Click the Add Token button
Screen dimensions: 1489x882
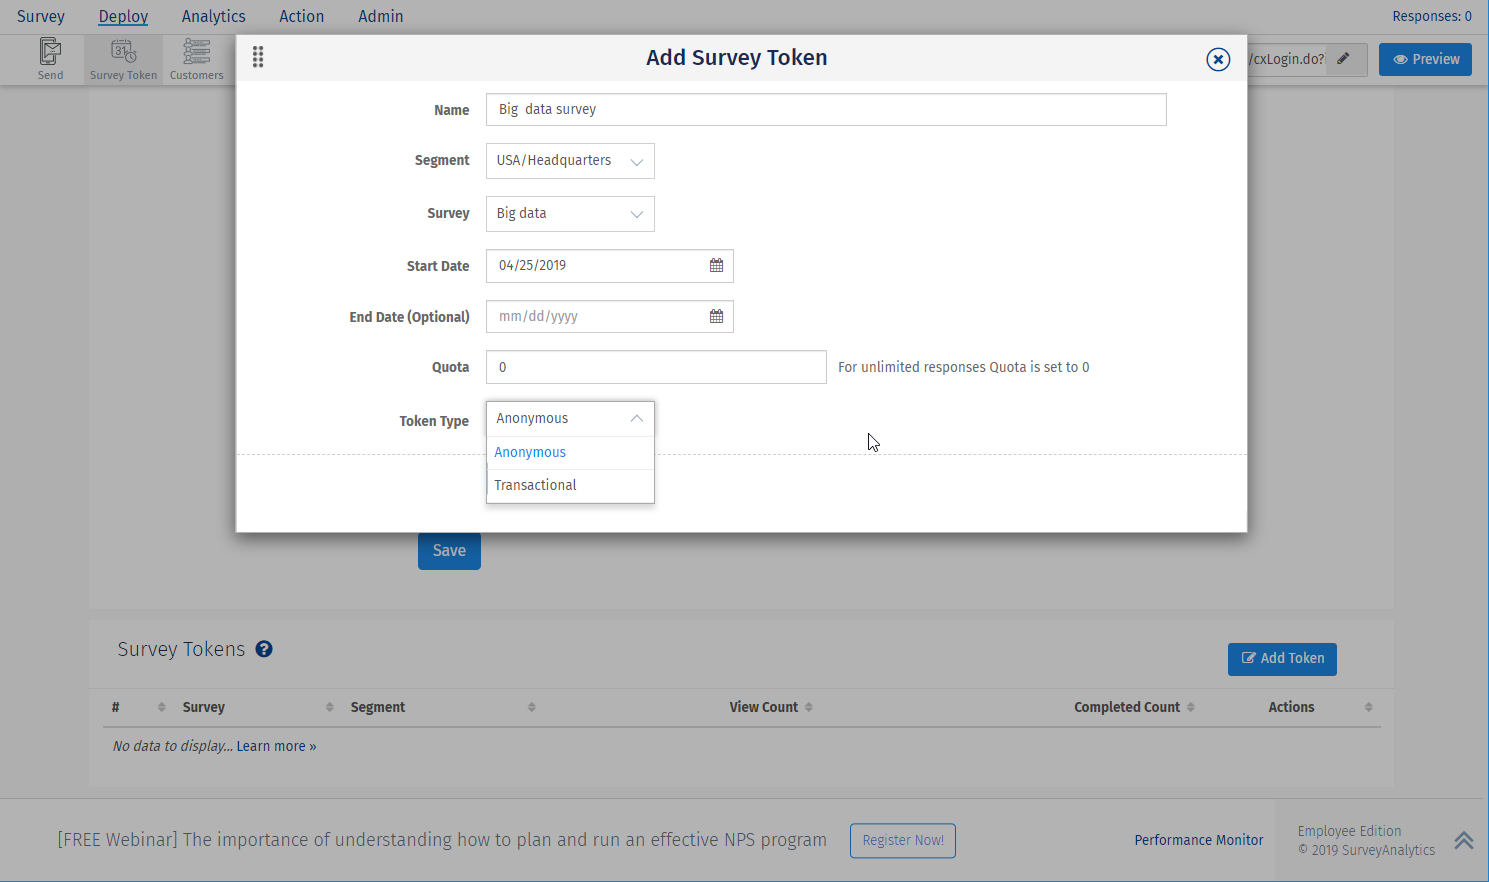pos(1282,658)
